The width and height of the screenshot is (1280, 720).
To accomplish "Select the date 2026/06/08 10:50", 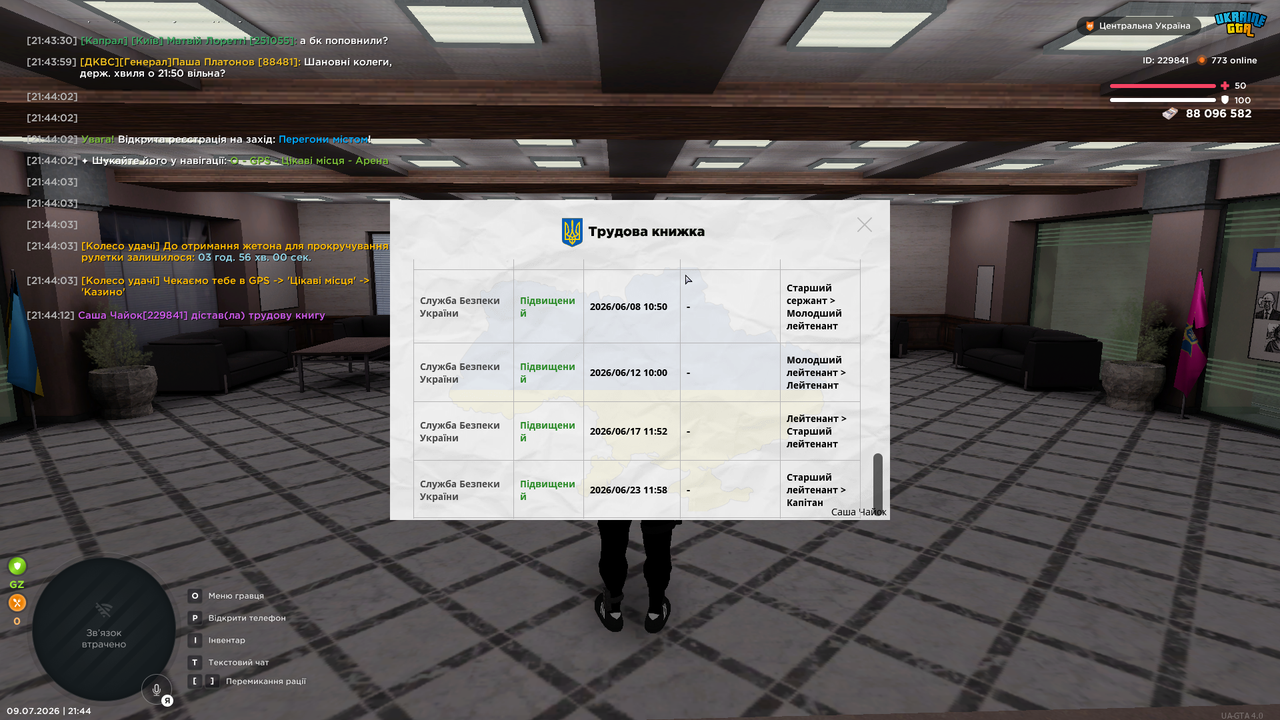I will click(x=628, y=307).
